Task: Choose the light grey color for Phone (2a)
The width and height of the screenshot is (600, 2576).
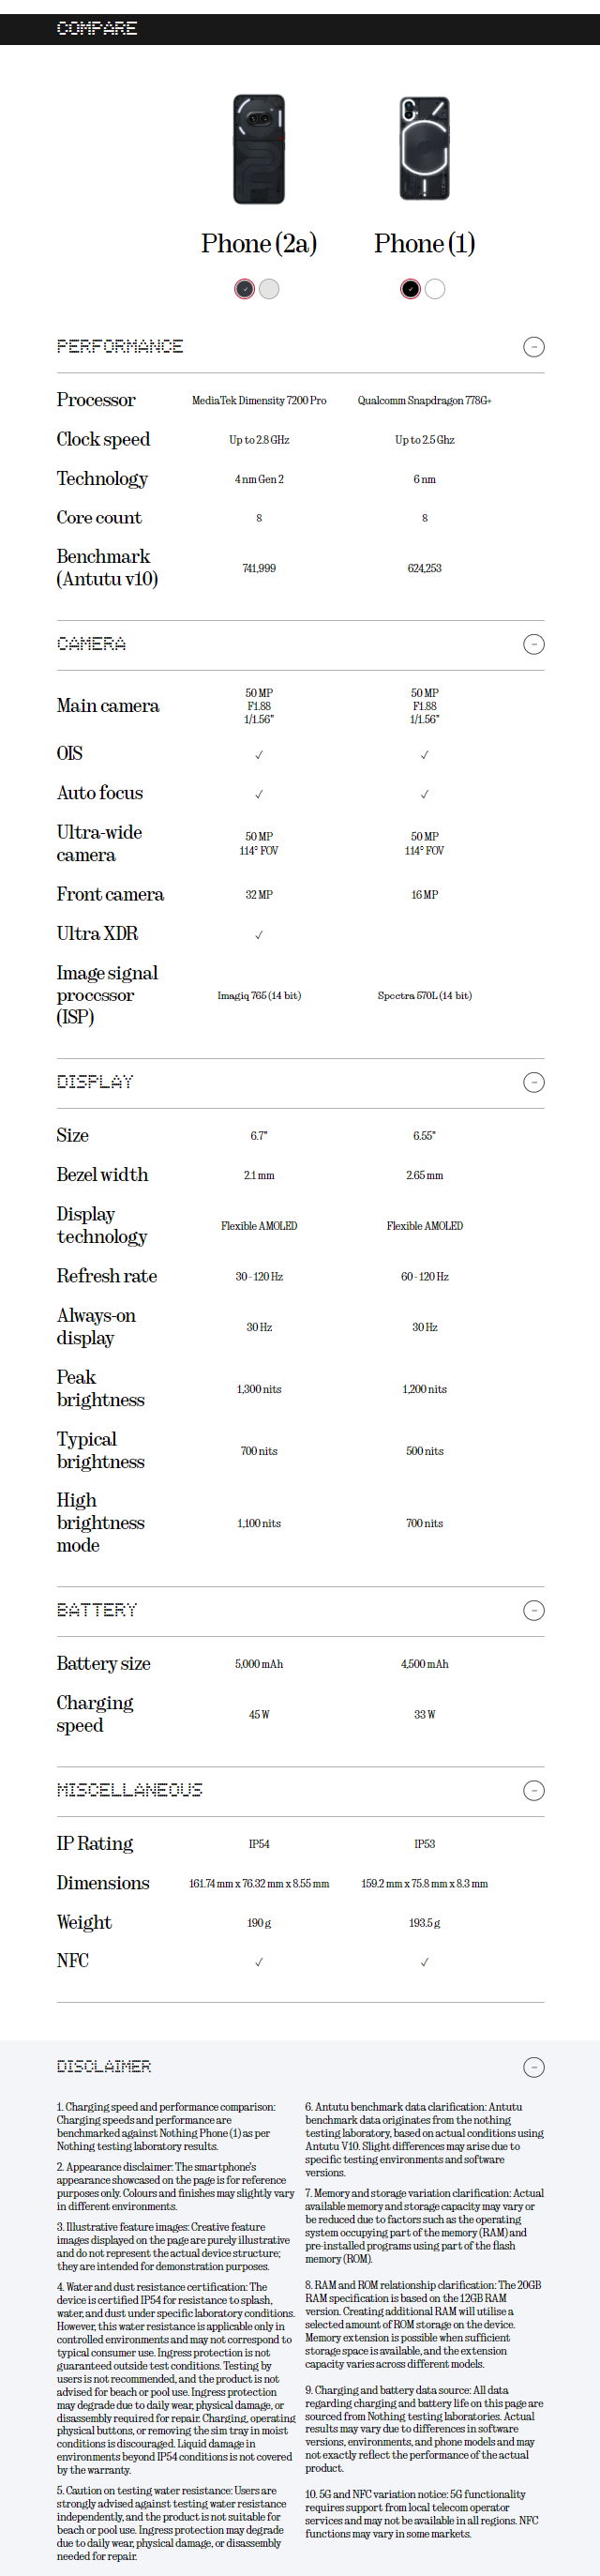Action: point(269,289)
